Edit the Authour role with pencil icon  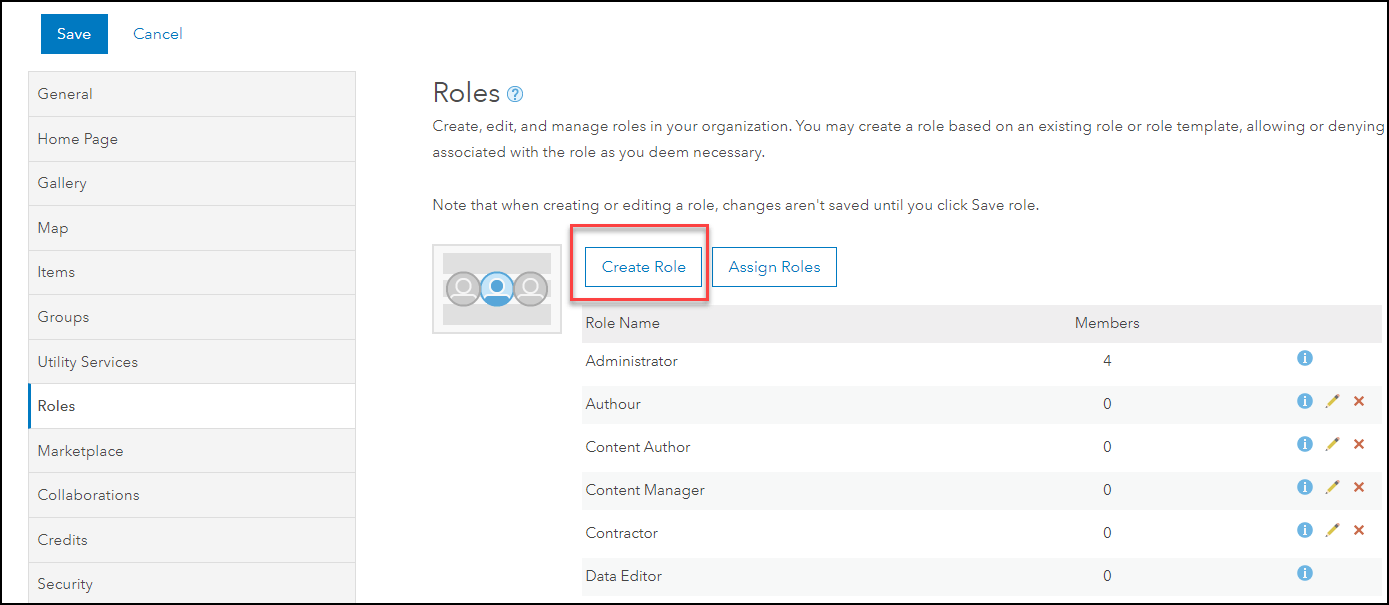click(x=1332, y=401)
